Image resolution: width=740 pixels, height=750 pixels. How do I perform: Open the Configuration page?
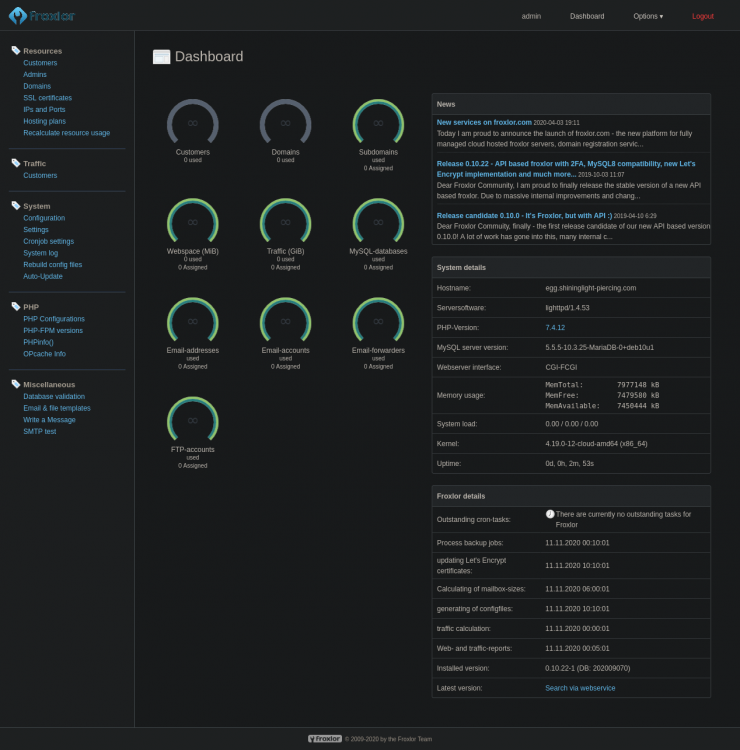coord(44,218)
